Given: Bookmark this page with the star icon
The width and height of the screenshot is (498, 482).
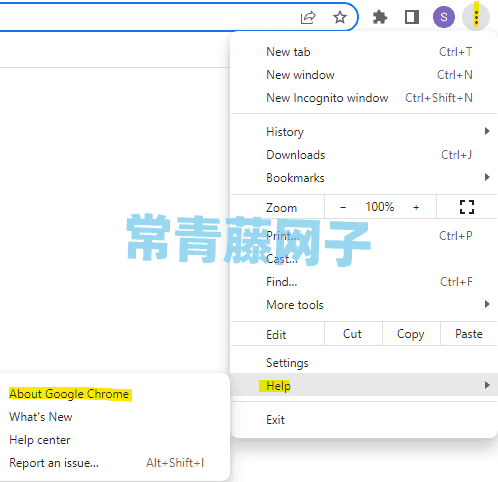Looking at the screenshot, I should click(340, 17).
